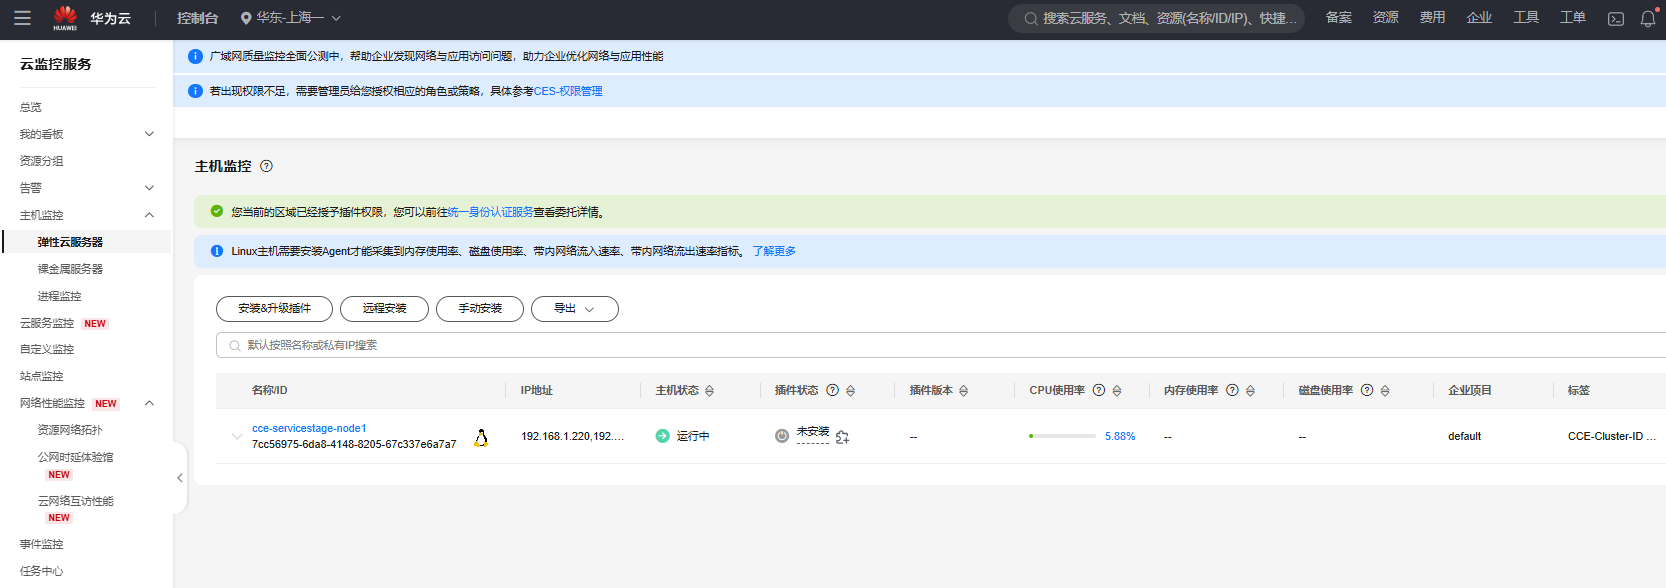Click the CPU usage progress bar

(1061, 436)
